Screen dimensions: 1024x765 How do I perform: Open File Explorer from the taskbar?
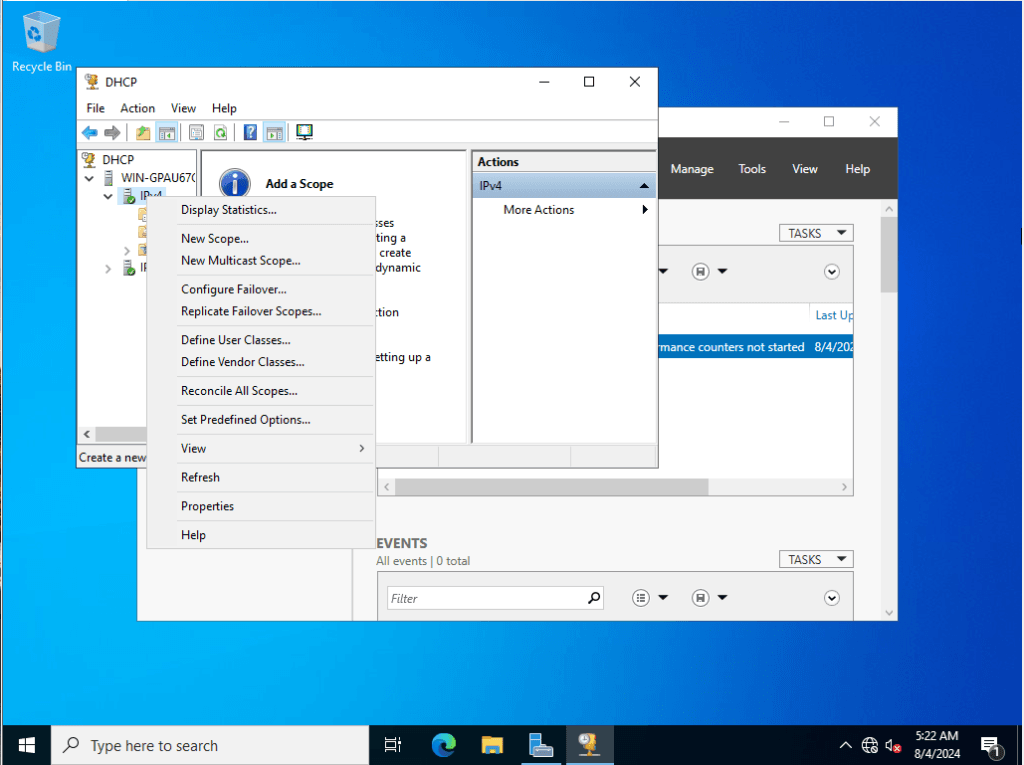(492, 745)
